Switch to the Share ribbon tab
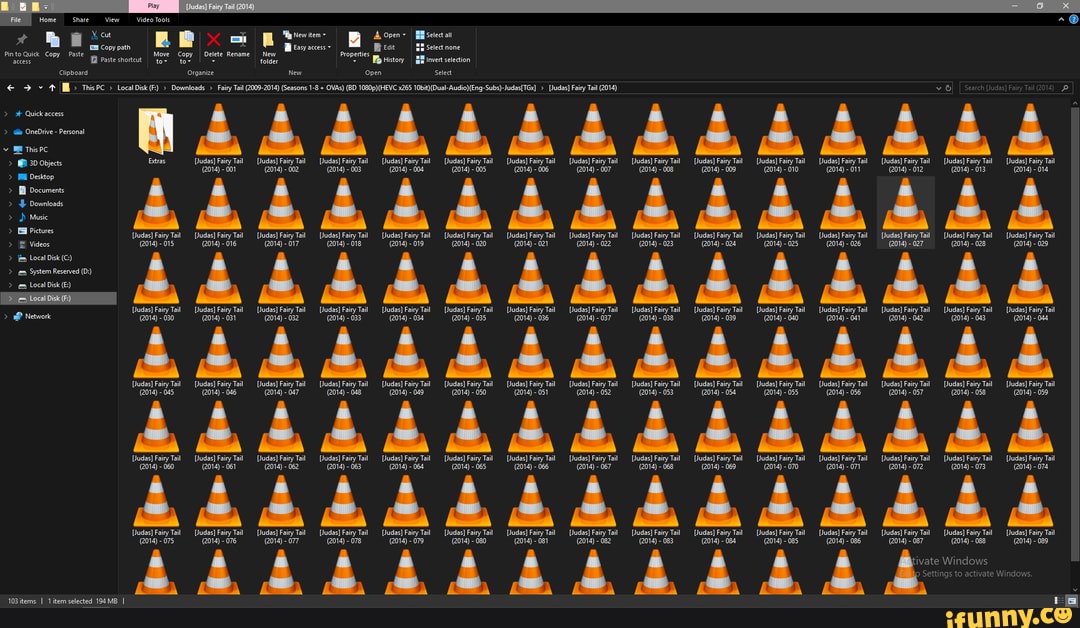Screen dimensions: 1080x628 coord(81,20)
